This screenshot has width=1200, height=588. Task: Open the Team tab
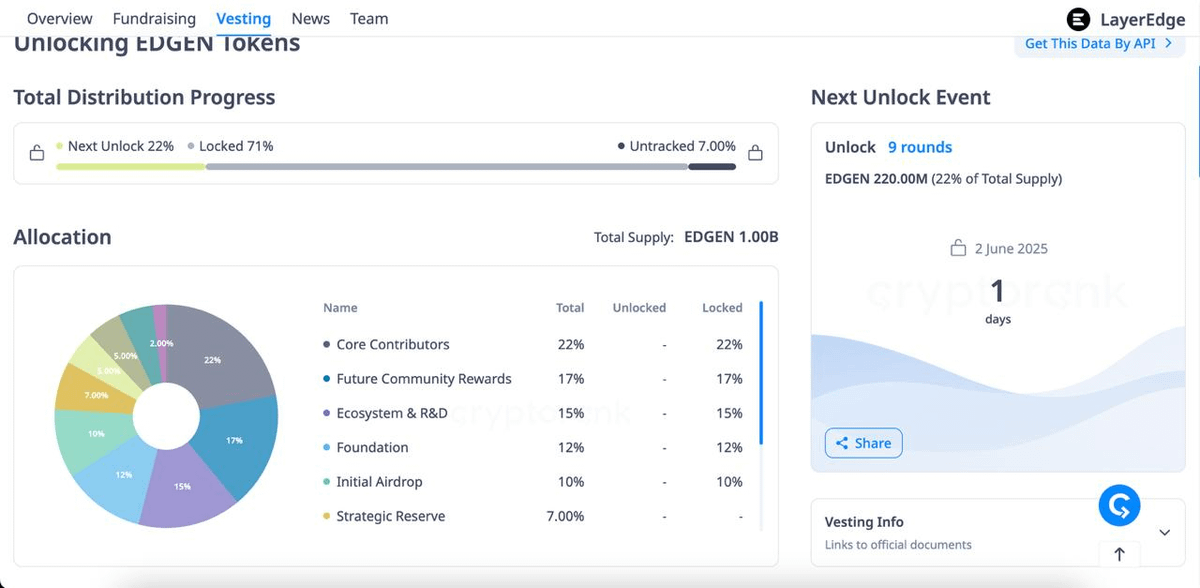[x=369, y=18]
